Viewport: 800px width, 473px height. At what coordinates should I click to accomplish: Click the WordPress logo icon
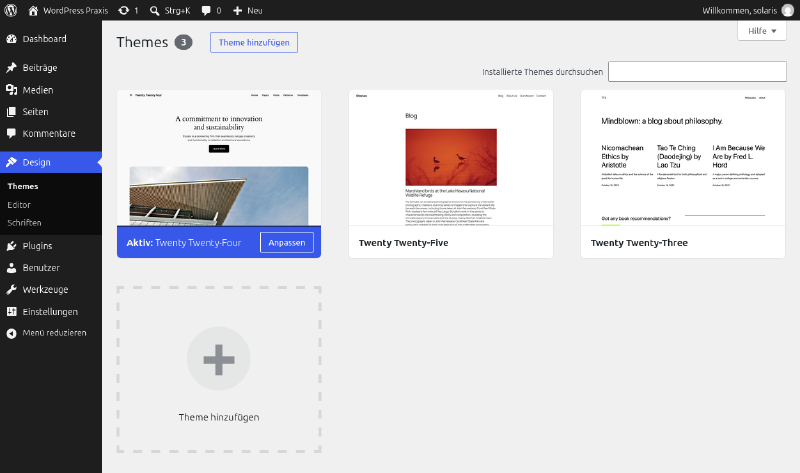[10, 10]
